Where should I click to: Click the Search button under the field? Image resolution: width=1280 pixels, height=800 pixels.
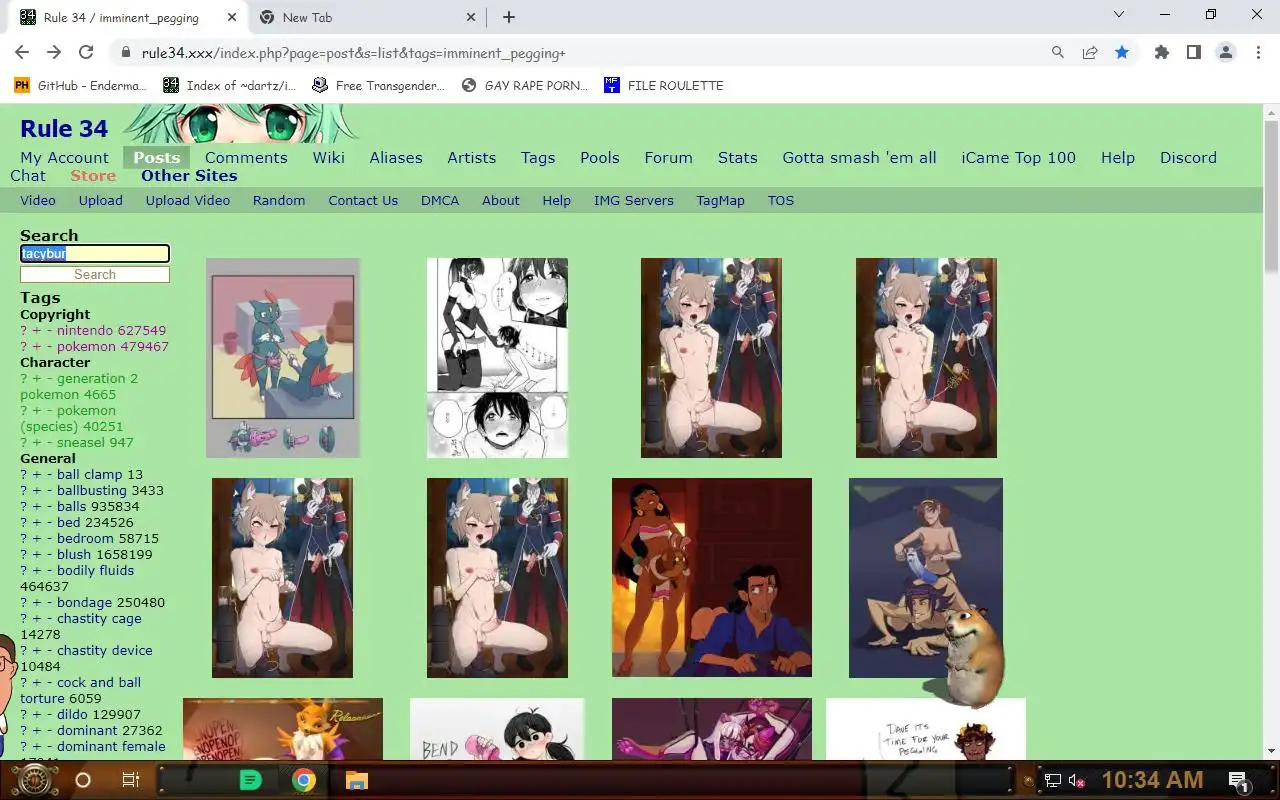pos(95,274)
